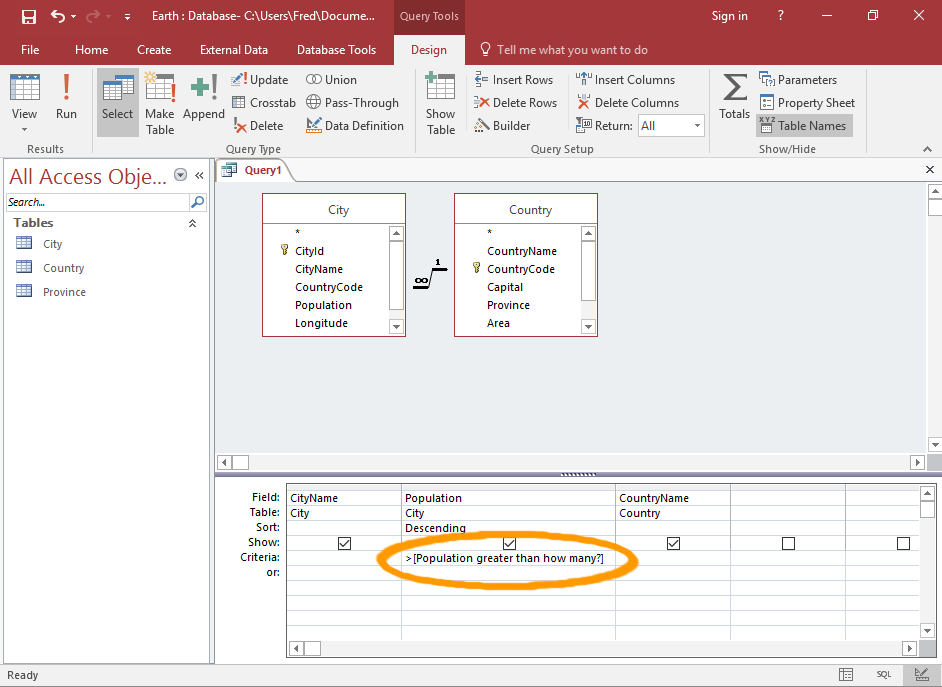Open the External Data ribbon tab
Viewport: 942px width, 687px height.
pos(234,50)
